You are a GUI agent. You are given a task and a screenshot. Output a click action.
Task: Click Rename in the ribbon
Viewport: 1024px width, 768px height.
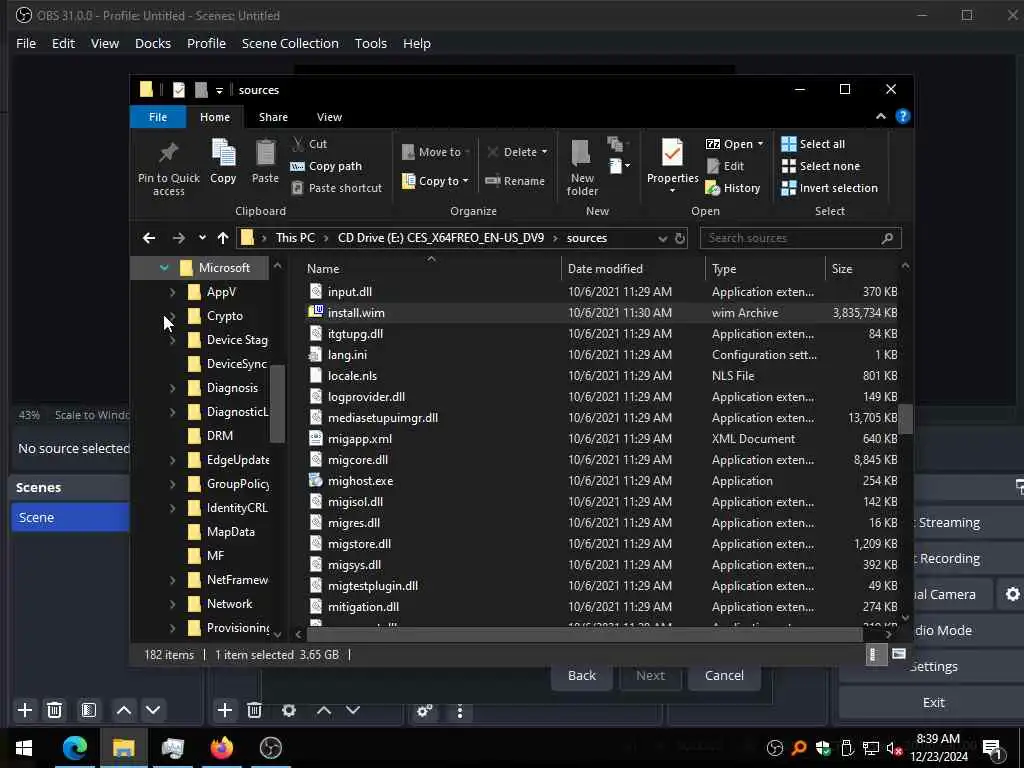coord(515,181)
